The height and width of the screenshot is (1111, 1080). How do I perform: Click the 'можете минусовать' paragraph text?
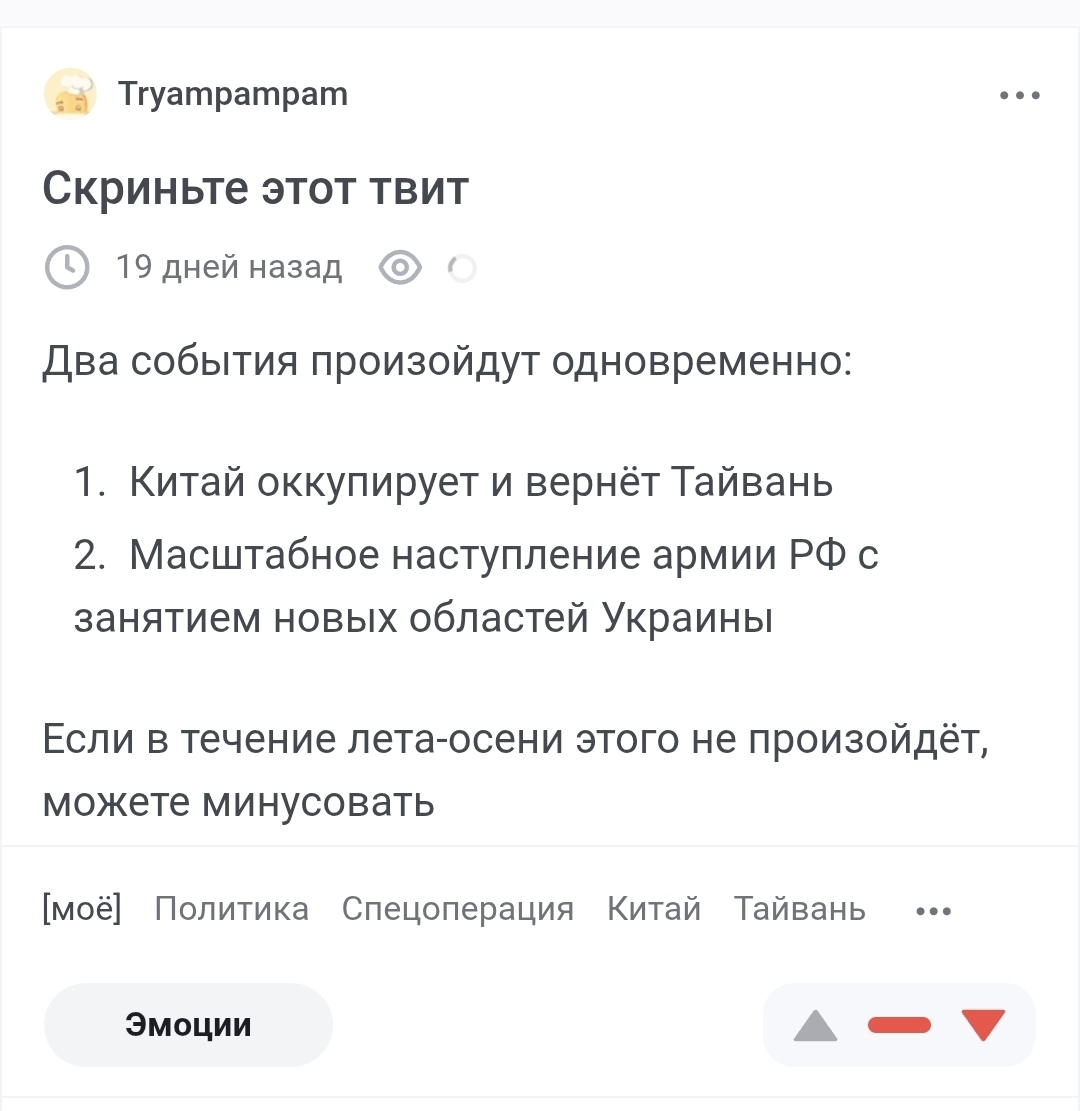click(x=238, y=802)
